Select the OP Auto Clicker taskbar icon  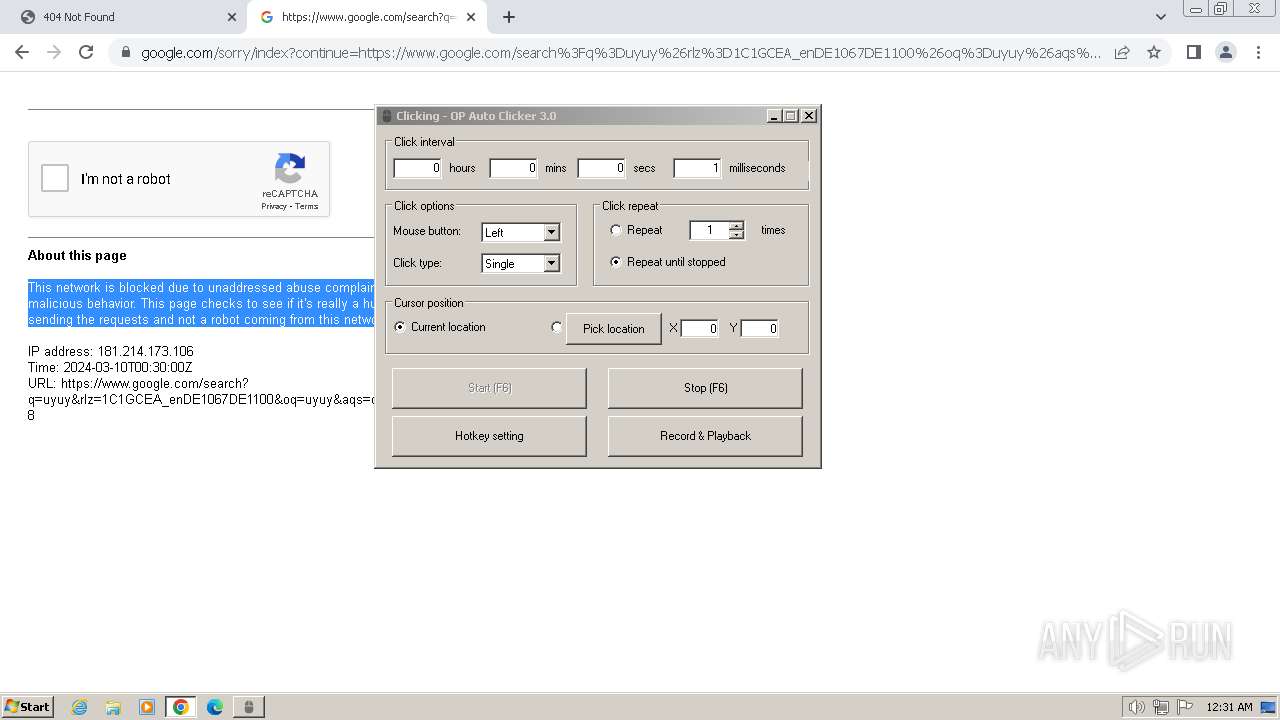coord(249,707)
